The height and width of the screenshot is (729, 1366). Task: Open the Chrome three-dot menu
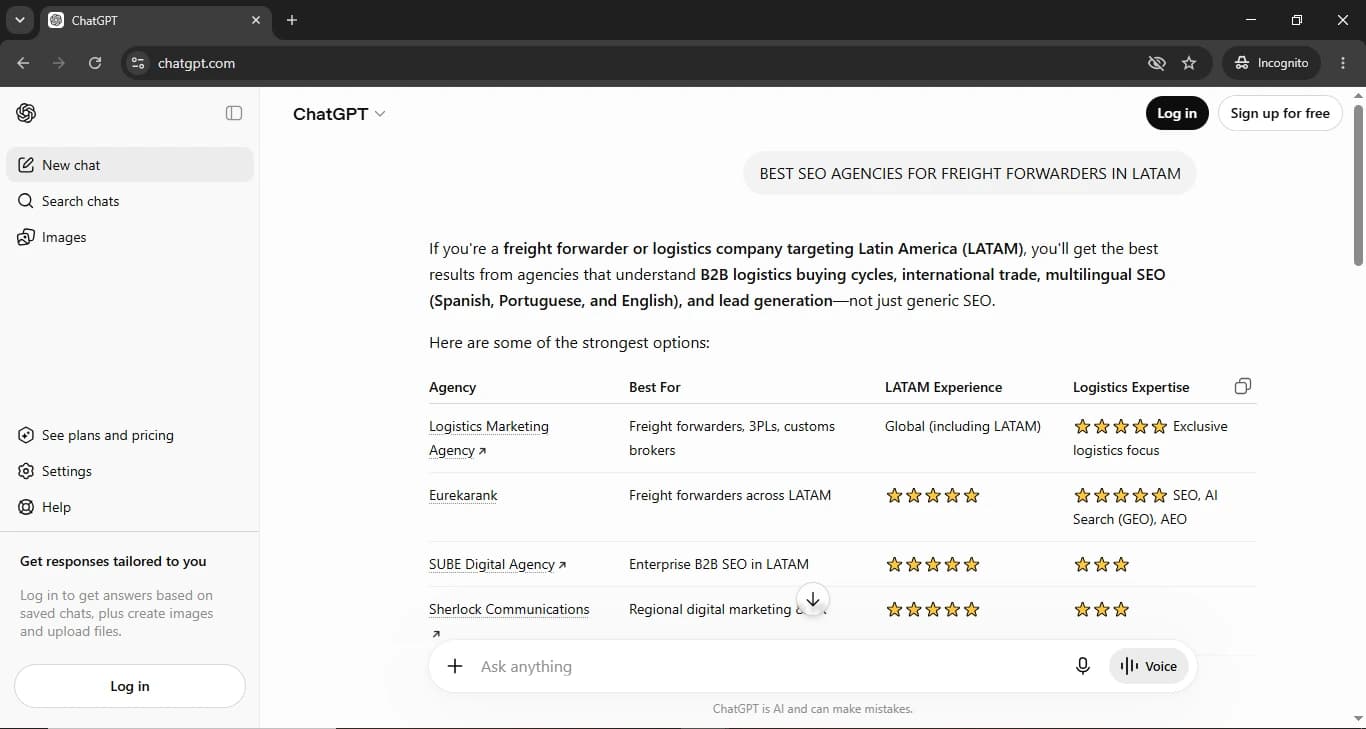1343,63
